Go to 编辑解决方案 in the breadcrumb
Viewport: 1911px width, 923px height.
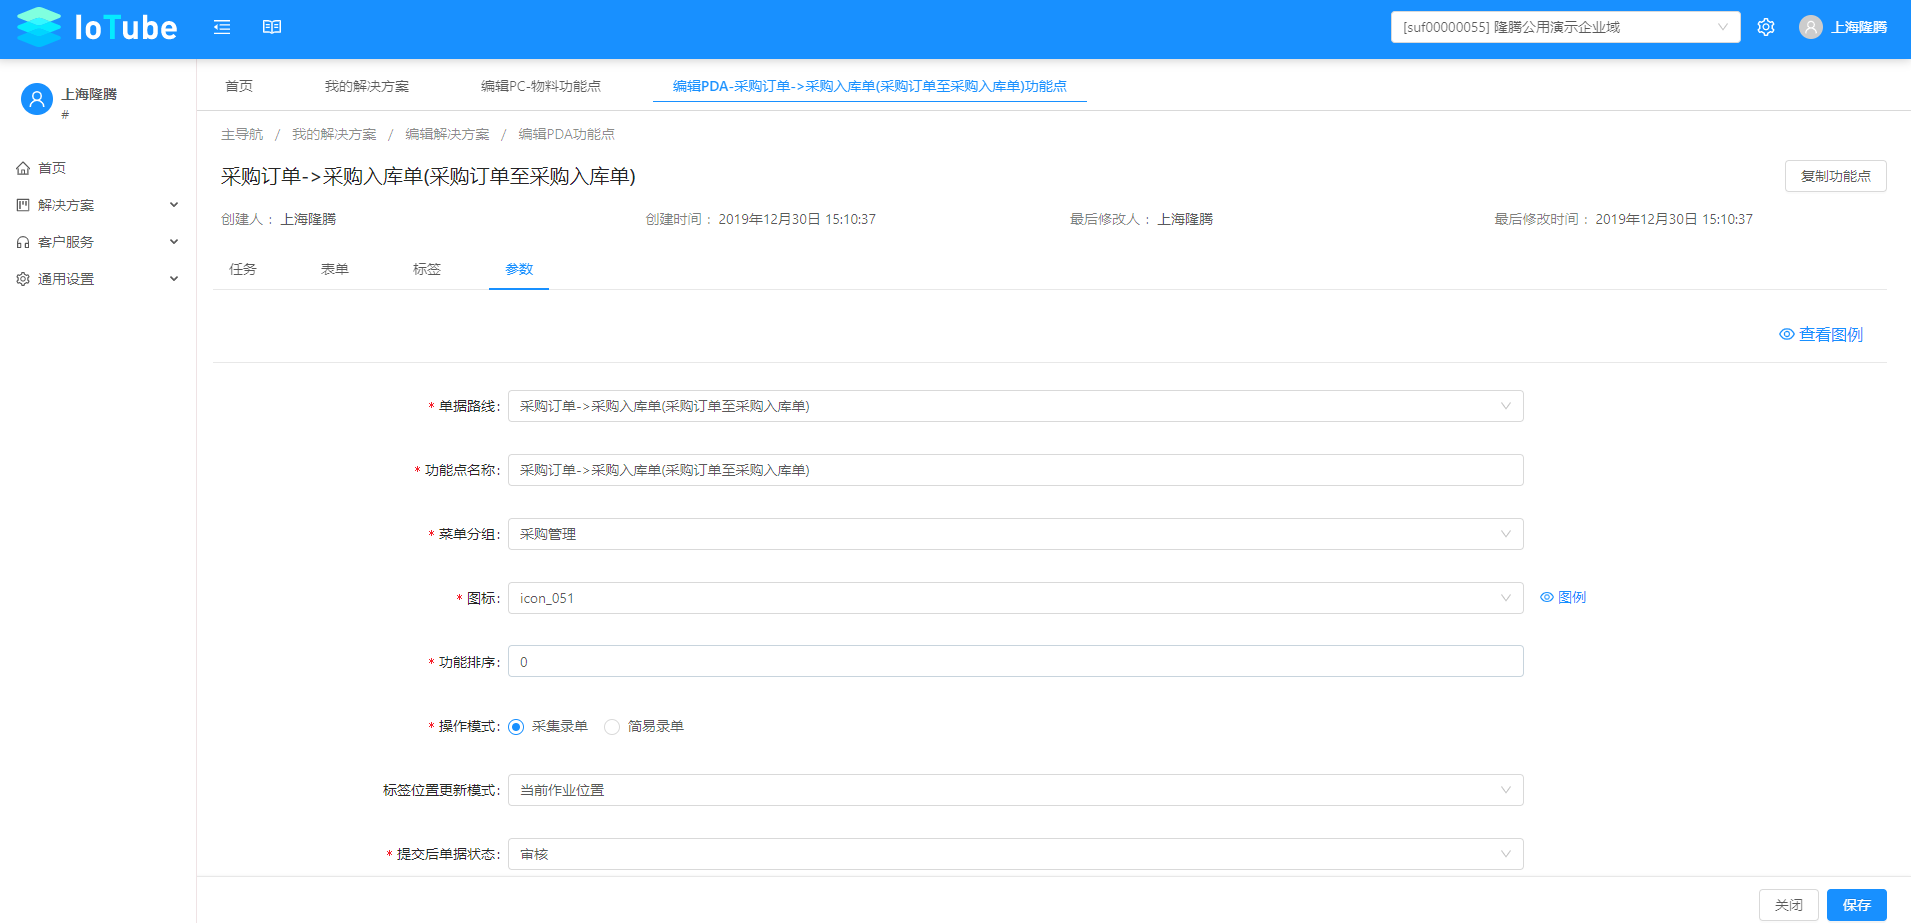point(447,134)
